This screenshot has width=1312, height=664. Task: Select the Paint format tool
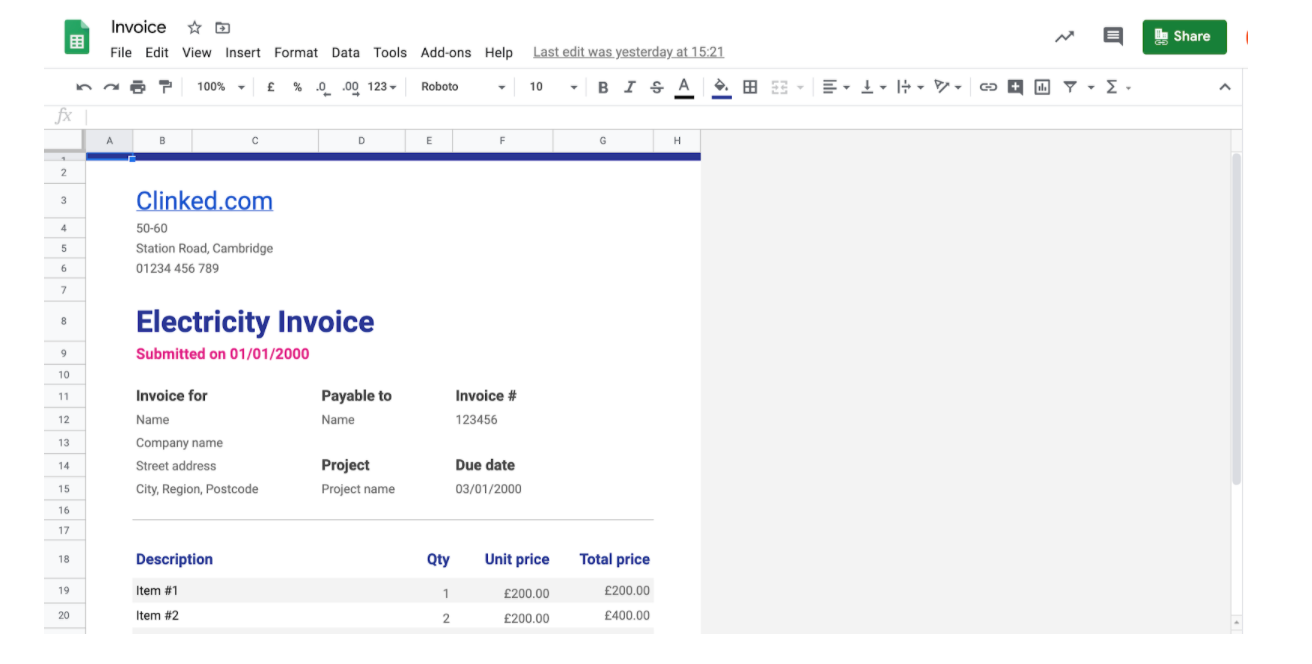[x=165, y=87]
